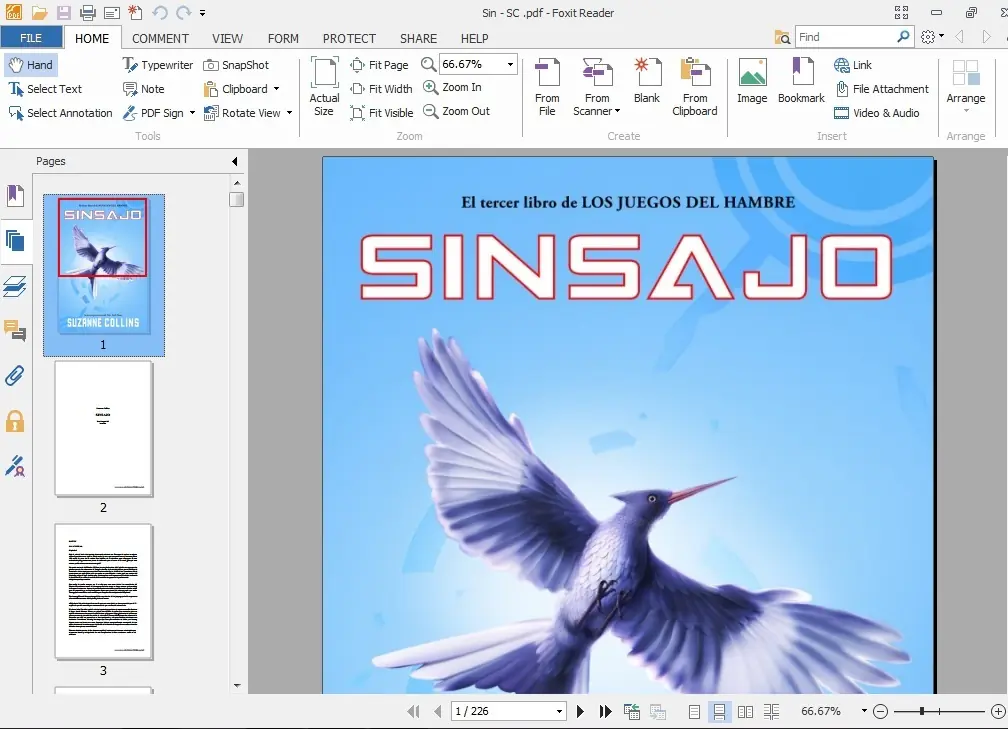Click in the Find search field
Viewport: 1008px width, 729px height.
846,37
